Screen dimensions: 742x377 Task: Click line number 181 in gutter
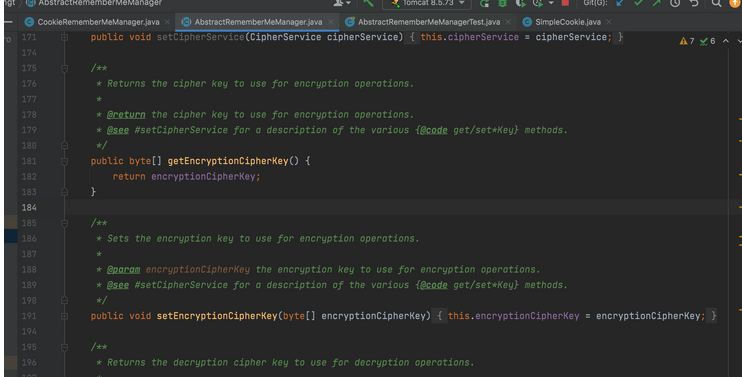(x=29, y=161)
